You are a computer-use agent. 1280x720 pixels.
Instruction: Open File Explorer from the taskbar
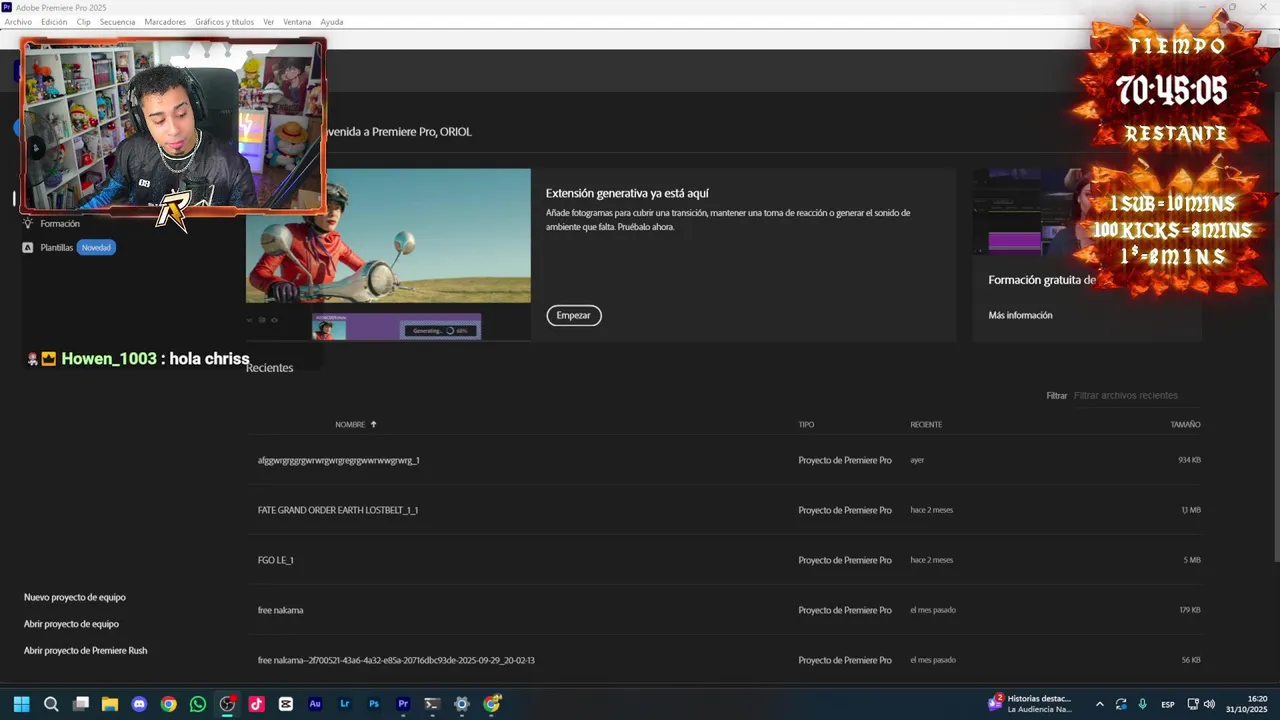point(110,704)
